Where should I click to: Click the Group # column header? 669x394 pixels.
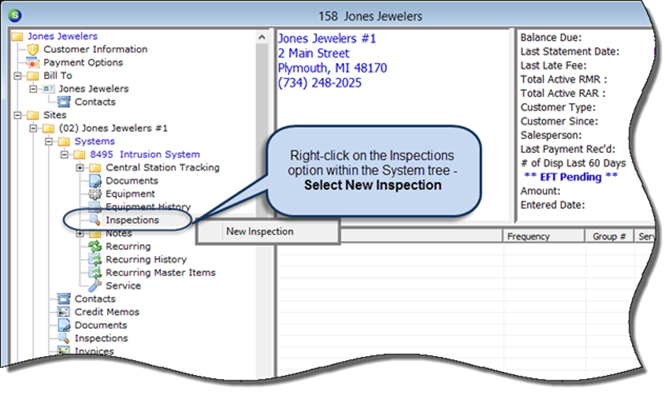609,236
